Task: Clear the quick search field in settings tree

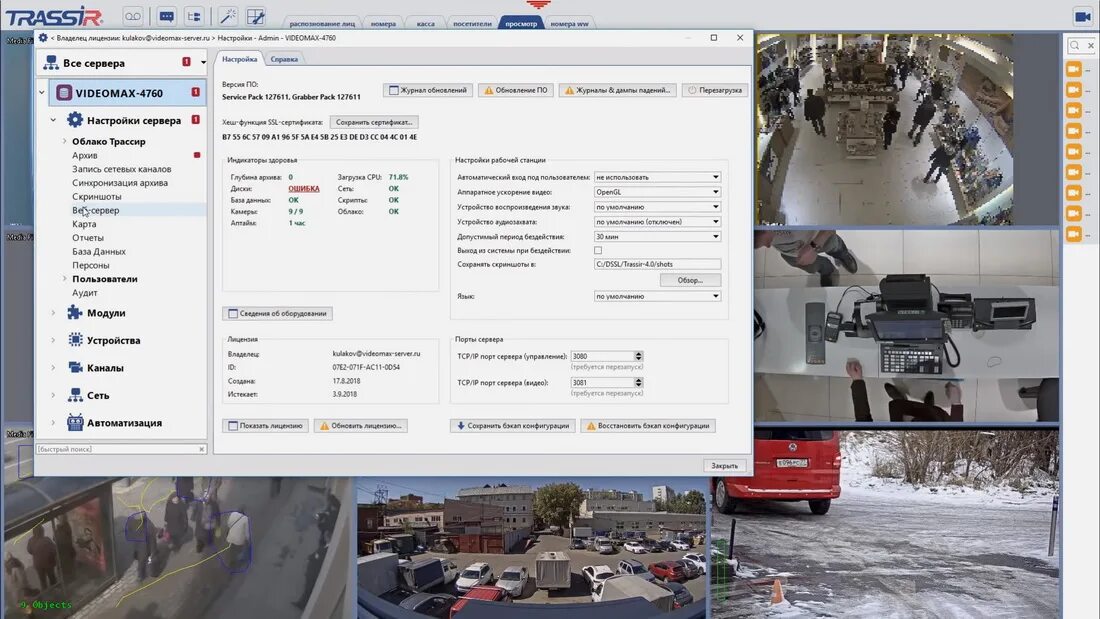Action: (201, 449)
